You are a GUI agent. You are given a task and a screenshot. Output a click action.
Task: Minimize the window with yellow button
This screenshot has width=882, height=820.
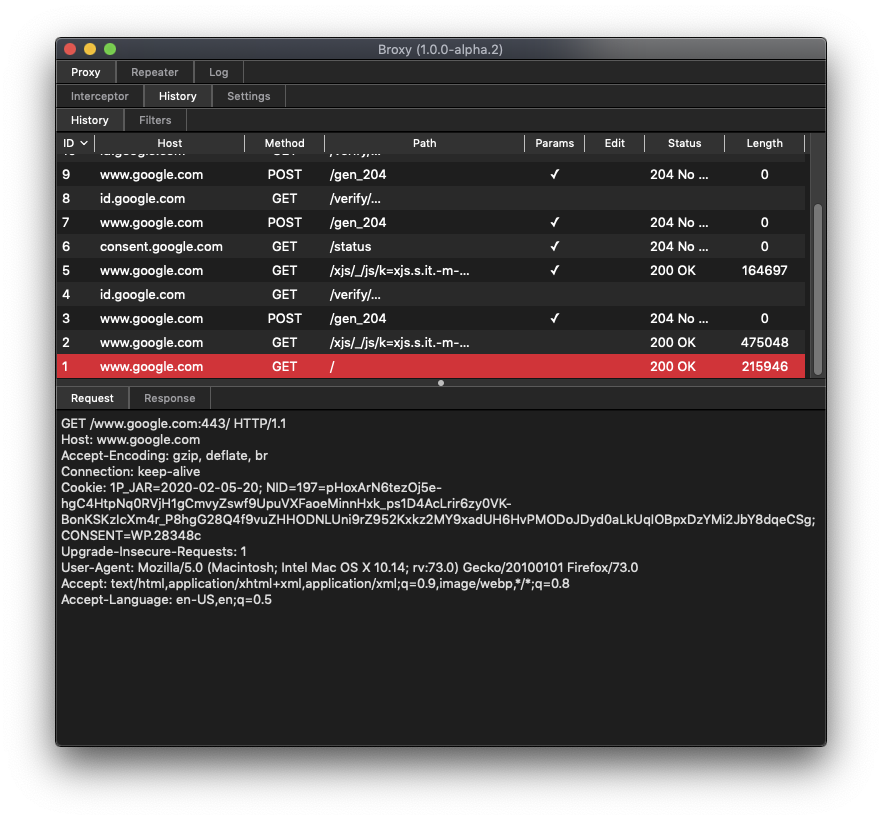coord(90,49)
